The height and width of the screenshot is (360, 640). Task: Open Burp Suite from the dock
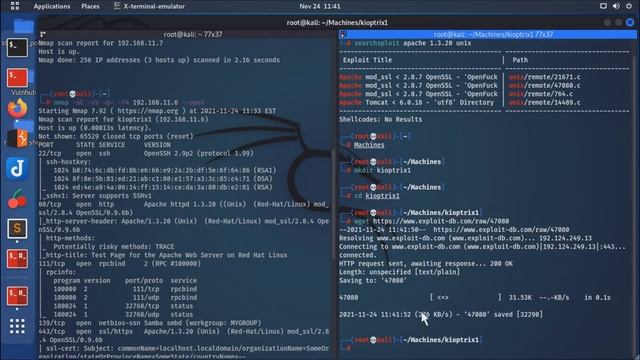pos(17,138)
